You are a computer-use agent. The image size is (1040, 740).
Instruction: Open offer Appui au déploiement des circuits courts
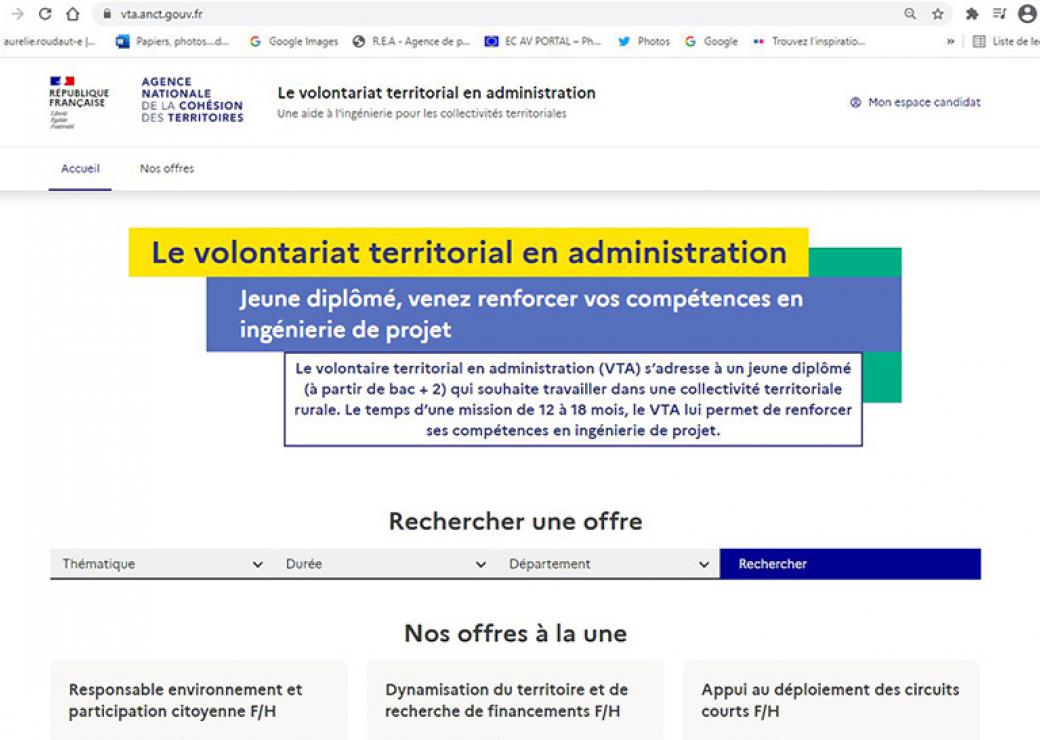(830, 700)
